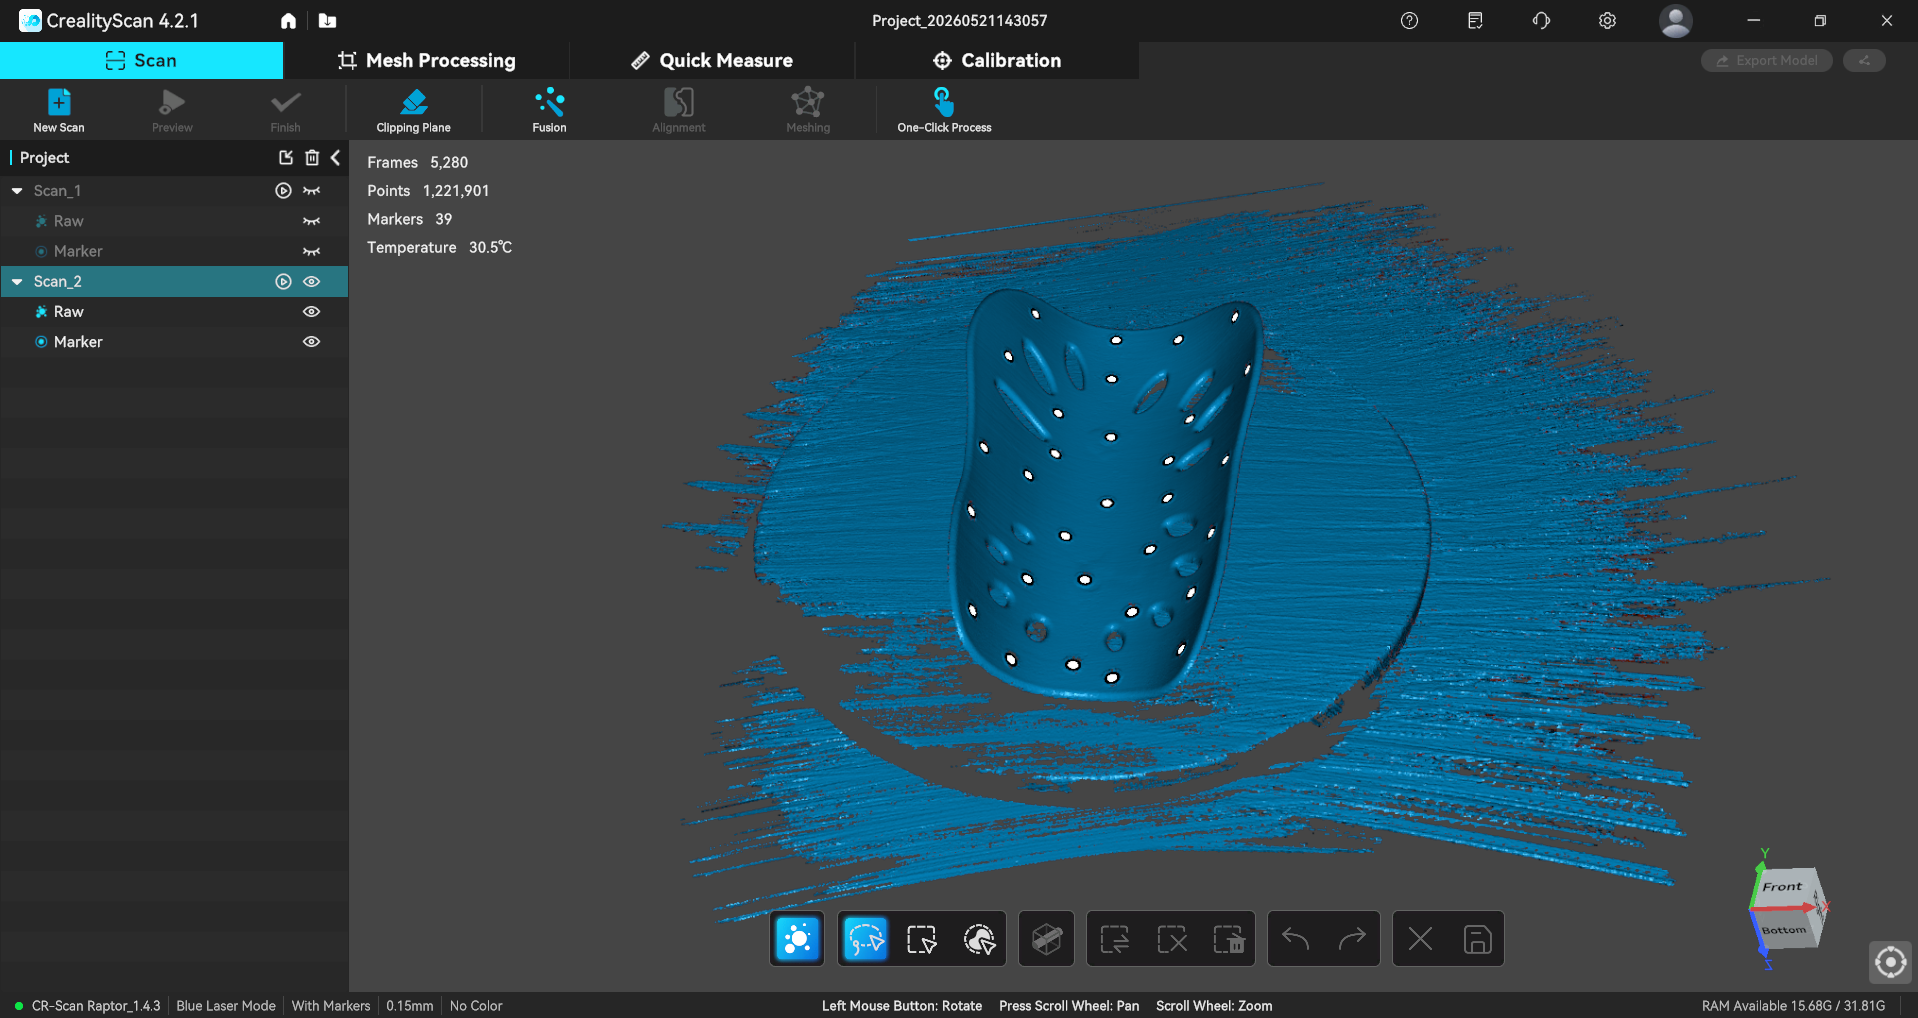Open the help question mark icon

[1409, 21]
